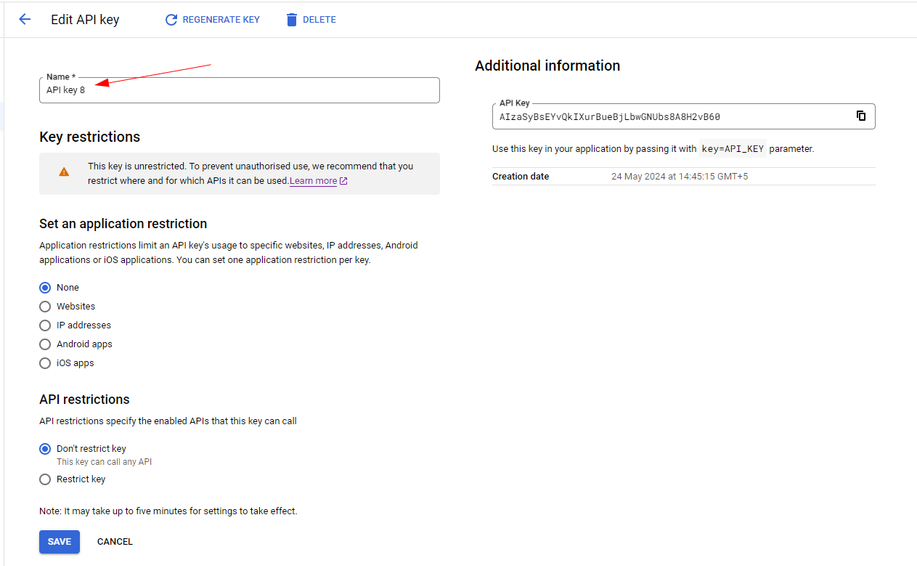Click the REGENERATE KEY text button
Screen dimensions: 917x566
point(221,20)
